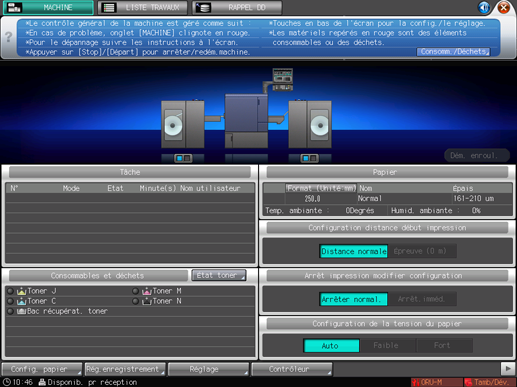This screenshot has width=517, height=387.
Task: Click the black Toner N cartridge icon
Action: [x=147, y=301]
